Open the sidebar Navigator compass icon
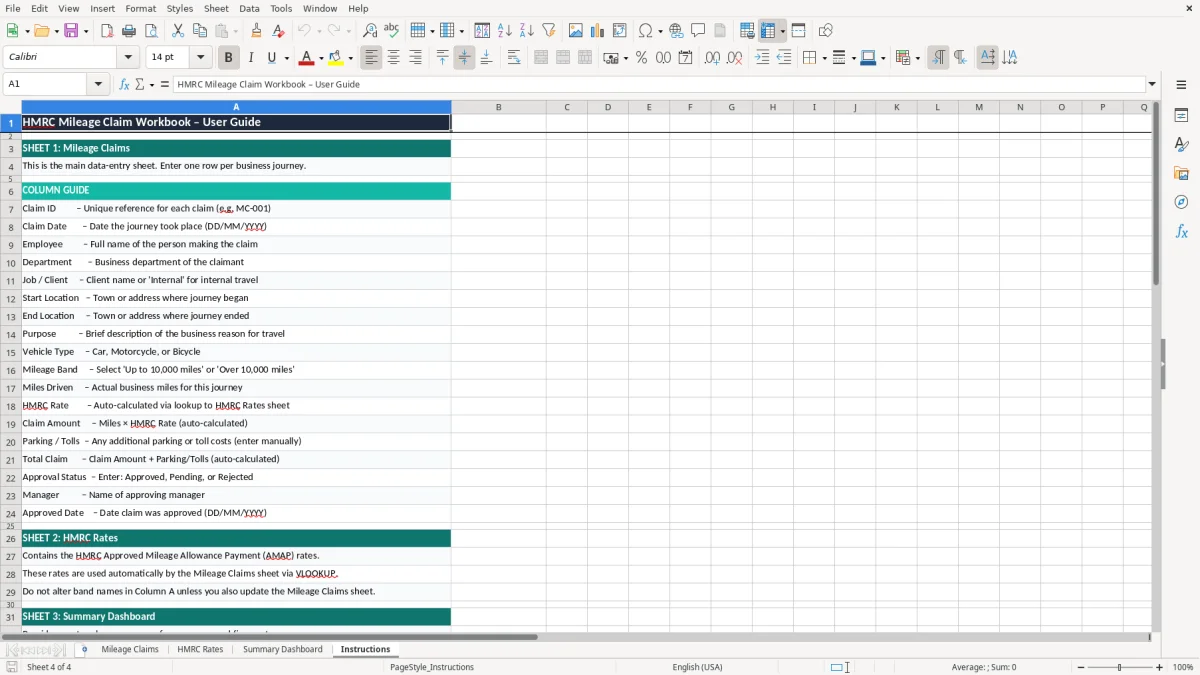Image resolution: width=1200 pixels, height=675 pixels. click(x=1181, y=202)
